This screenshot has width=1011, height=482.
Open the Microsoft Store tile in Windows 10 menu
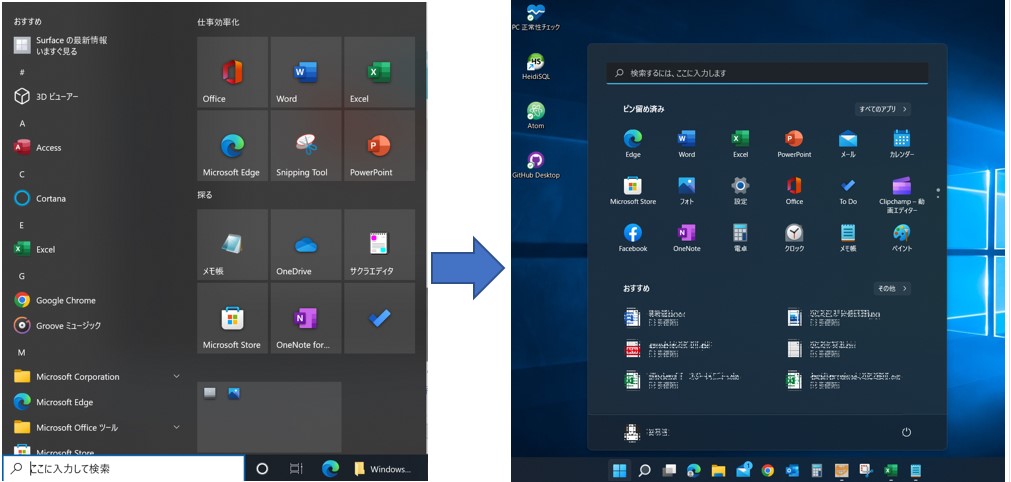pos(232,318)
